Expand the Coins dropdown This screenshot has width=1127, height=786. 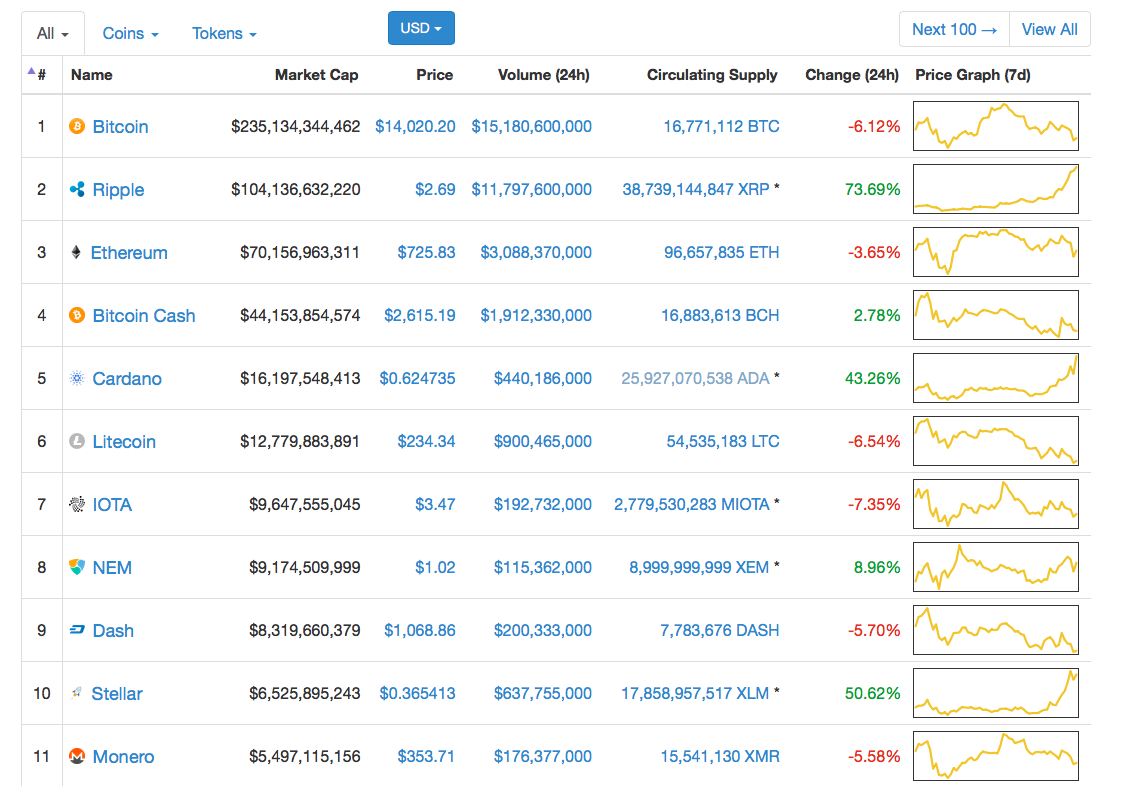pyautogui.click(x=130, y=34)
